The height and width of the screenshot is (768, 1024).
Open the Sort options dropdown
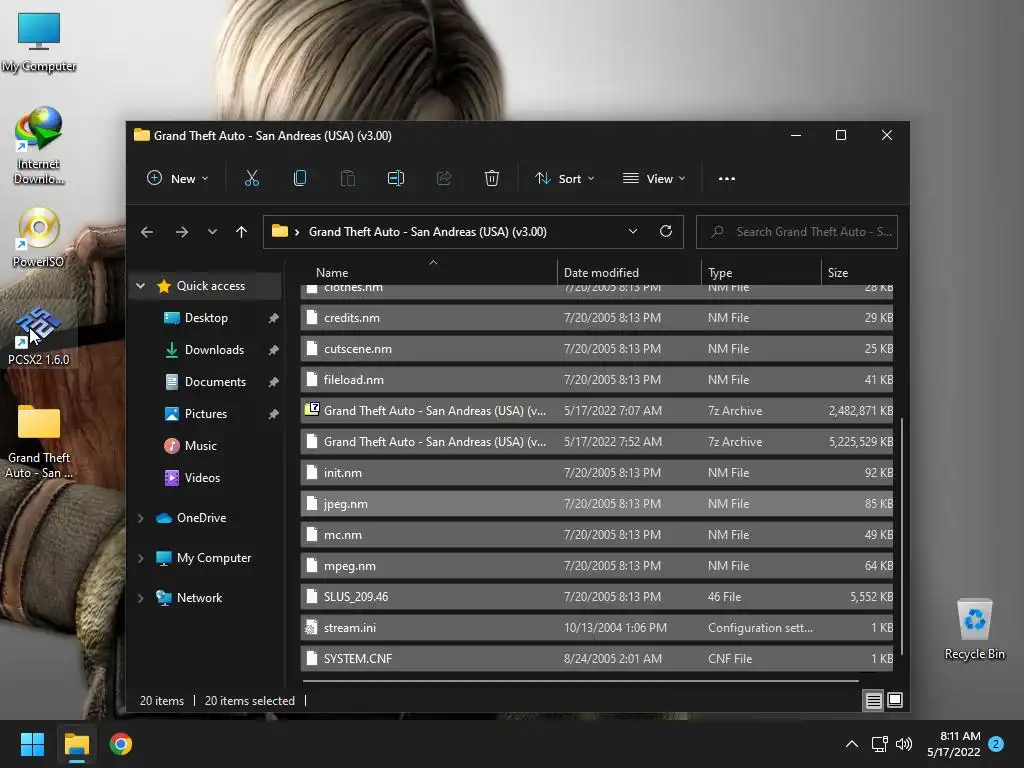564,178
